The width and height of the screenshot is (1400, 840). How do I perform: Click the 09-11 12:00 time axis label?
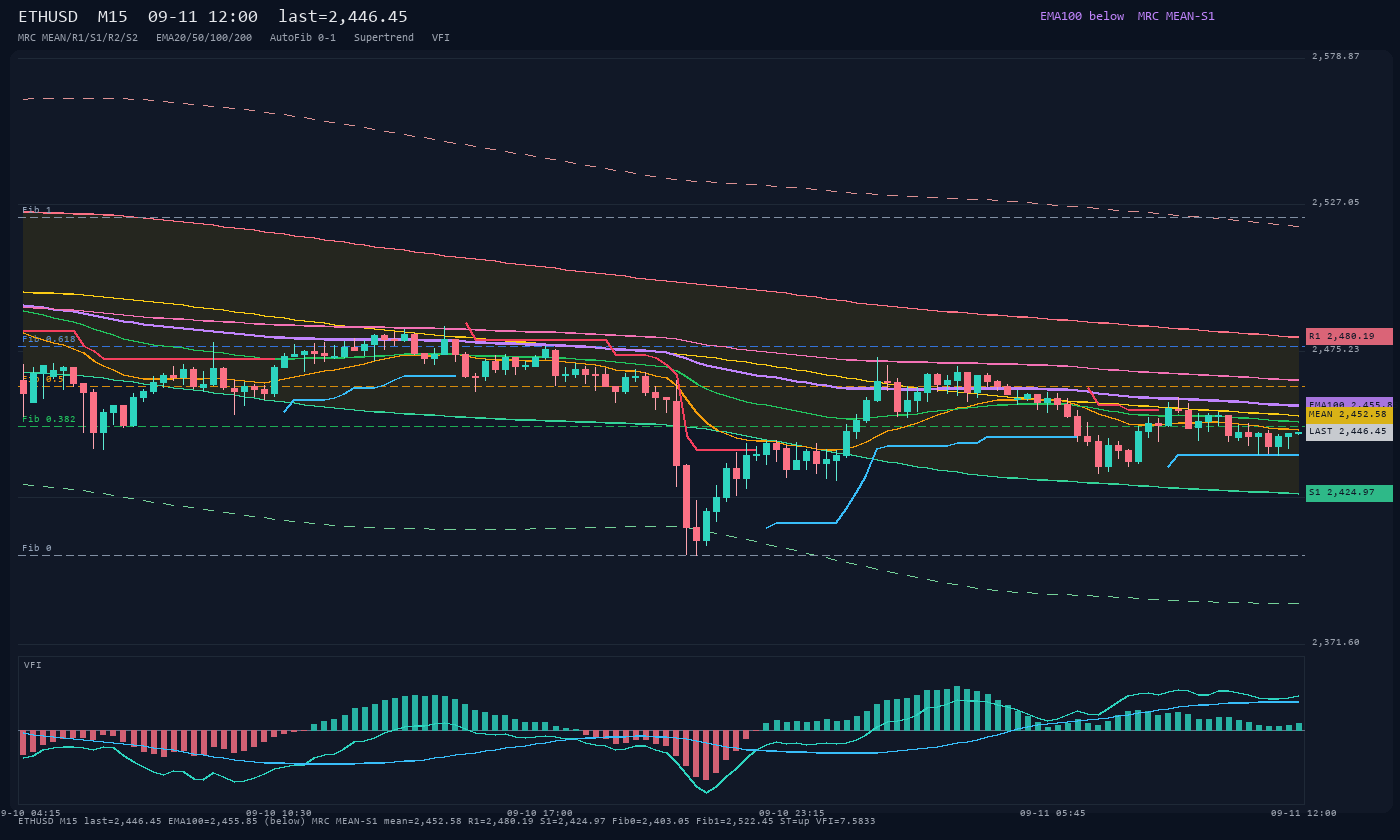point(1304,813)
